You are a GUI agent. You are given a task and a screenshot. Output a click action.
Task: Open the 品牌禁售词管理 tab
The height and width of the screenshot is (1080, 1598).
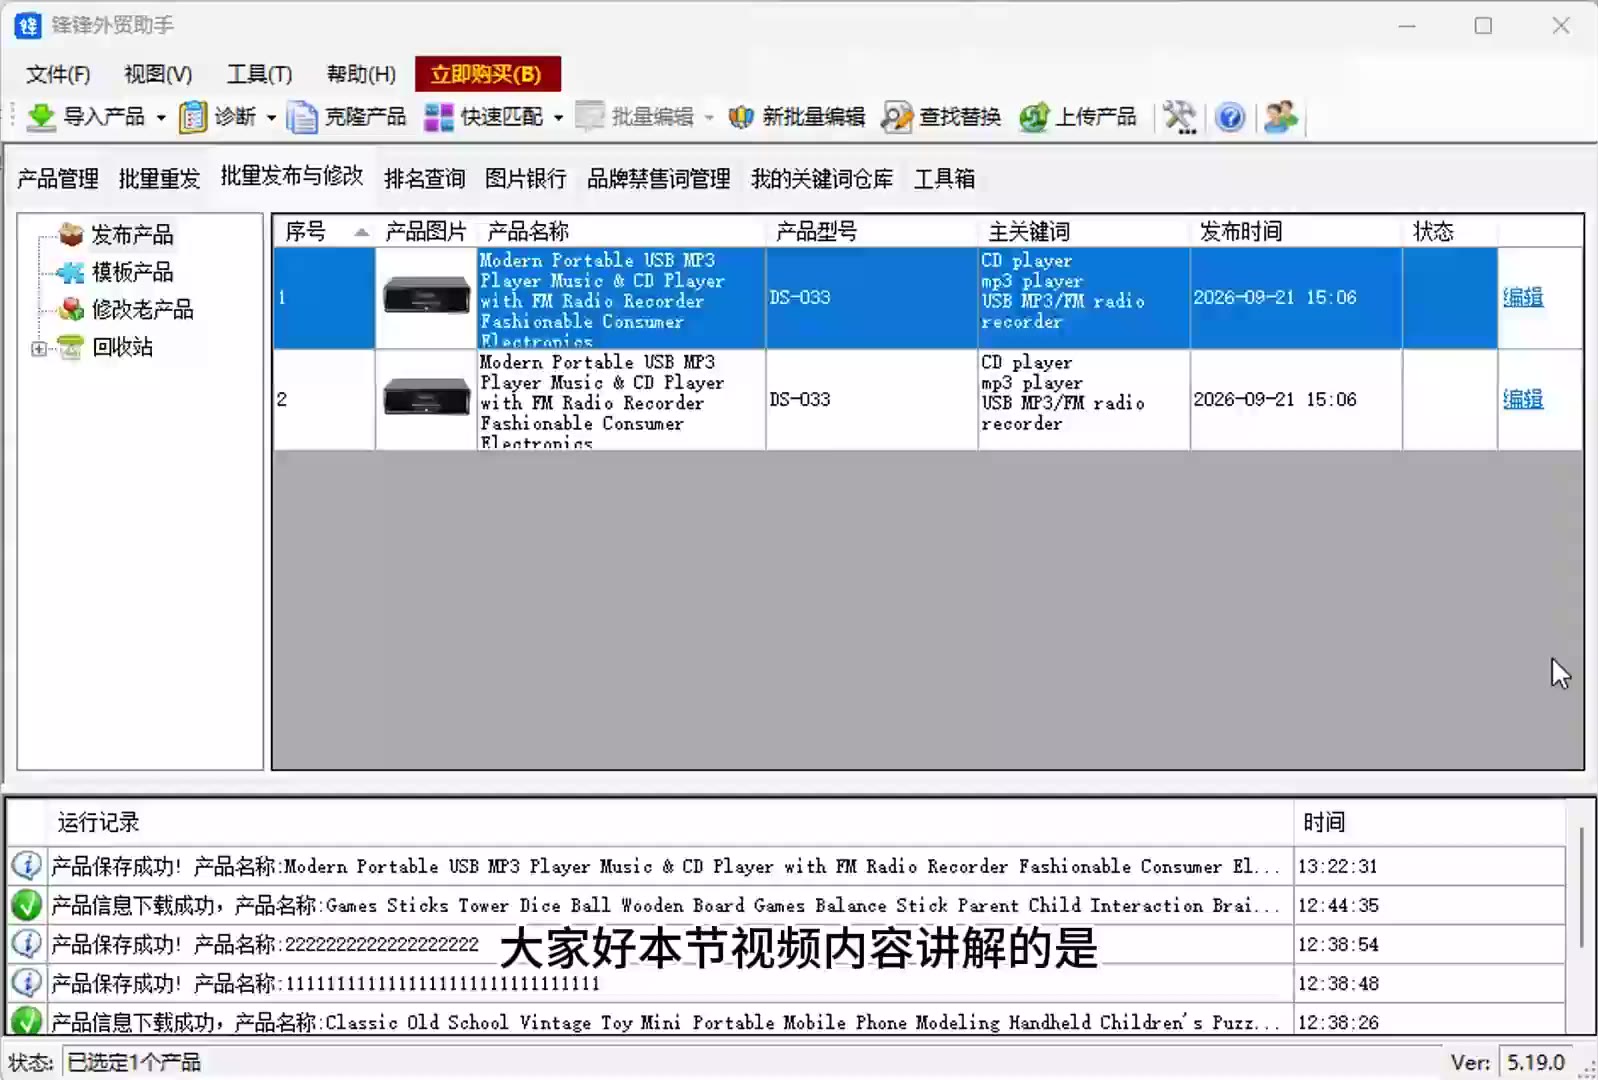659,179
